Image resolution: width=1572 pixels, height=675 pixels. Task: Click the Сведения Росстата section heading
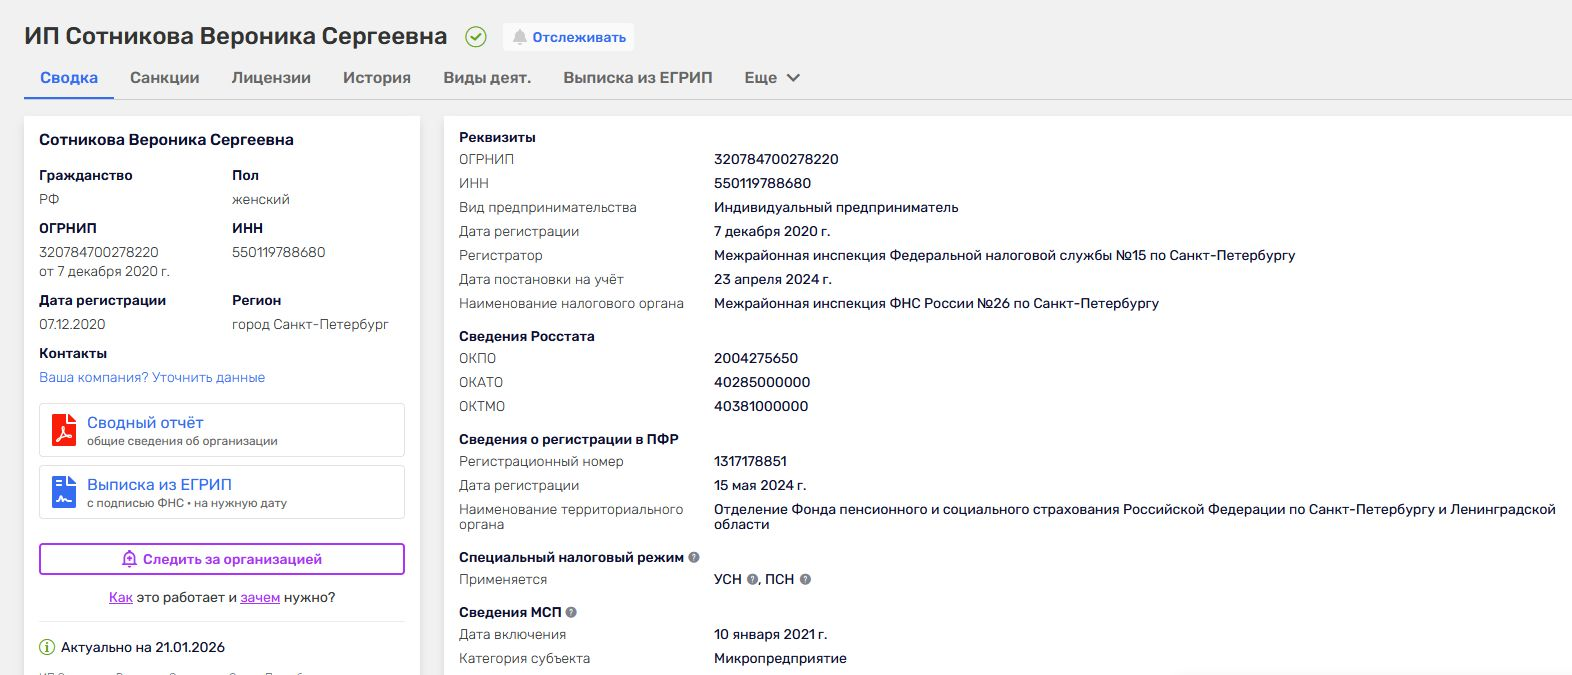click(527, 336)
